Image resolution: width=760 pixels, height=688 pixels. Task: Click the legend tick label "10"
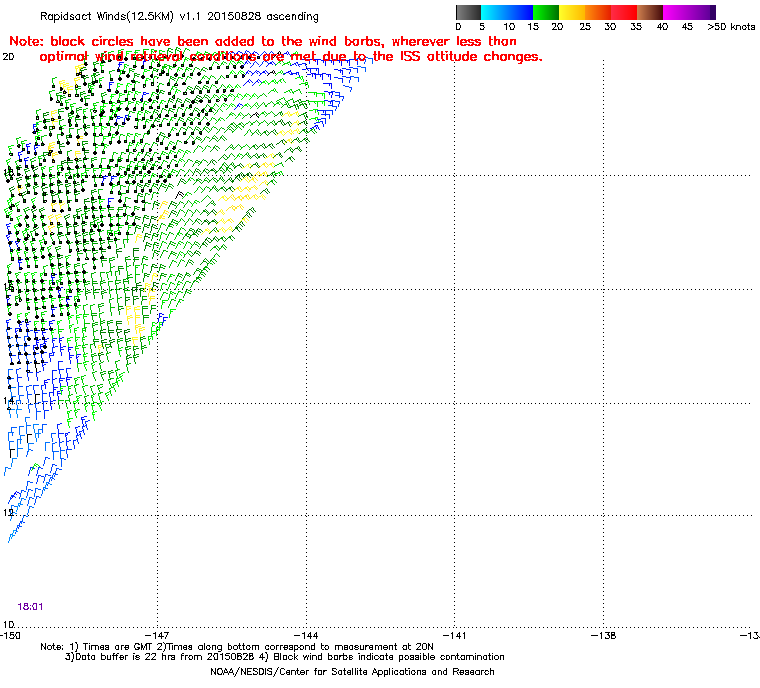tap(509, 27)
